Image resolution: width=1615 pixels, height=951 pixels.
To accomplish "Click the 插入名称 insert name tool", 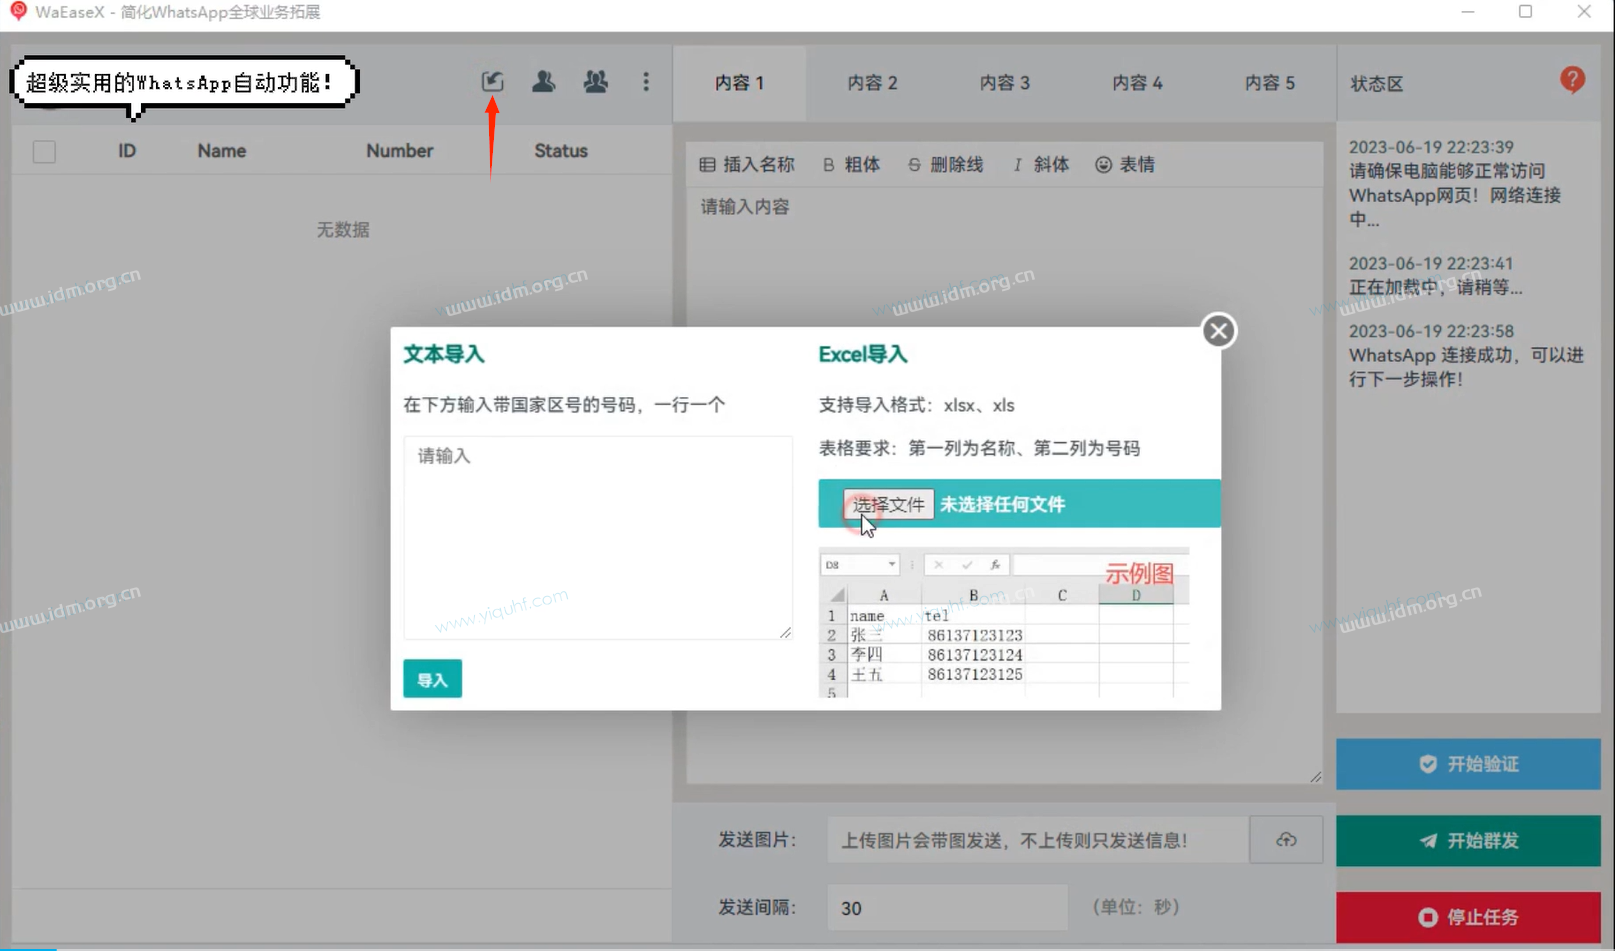I will point(747,165).
